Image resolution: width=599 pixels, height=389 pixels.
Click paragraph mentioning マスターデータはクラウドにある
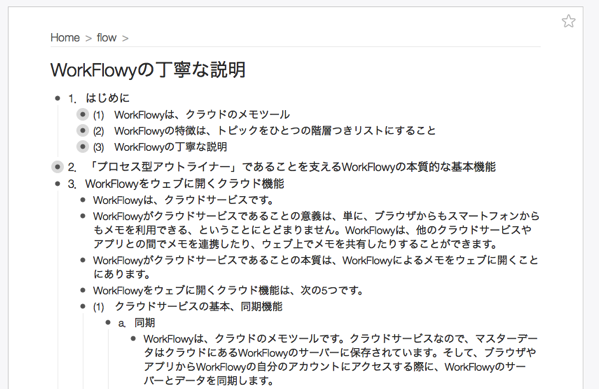point(341,360)
